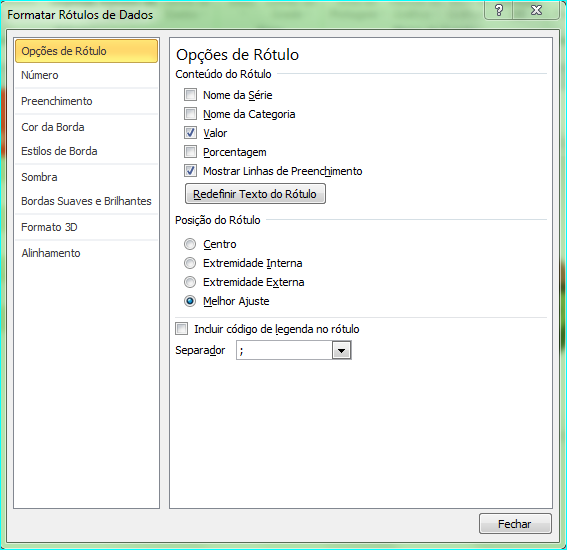Image resolution: width=567 pixels, height=552 pixels.
Task: Open Estilos de Borda category
Action: pos(86,151)
